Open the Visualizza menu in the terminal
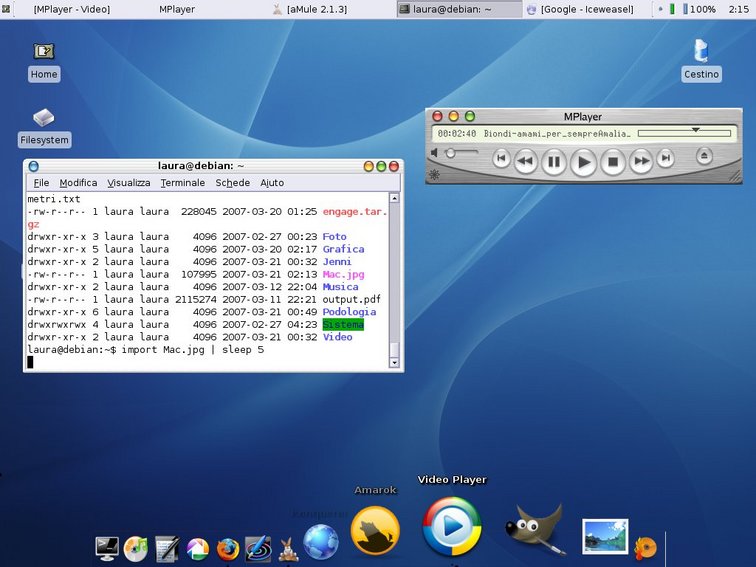The image size is (756, 567). (x=129, y=183)
